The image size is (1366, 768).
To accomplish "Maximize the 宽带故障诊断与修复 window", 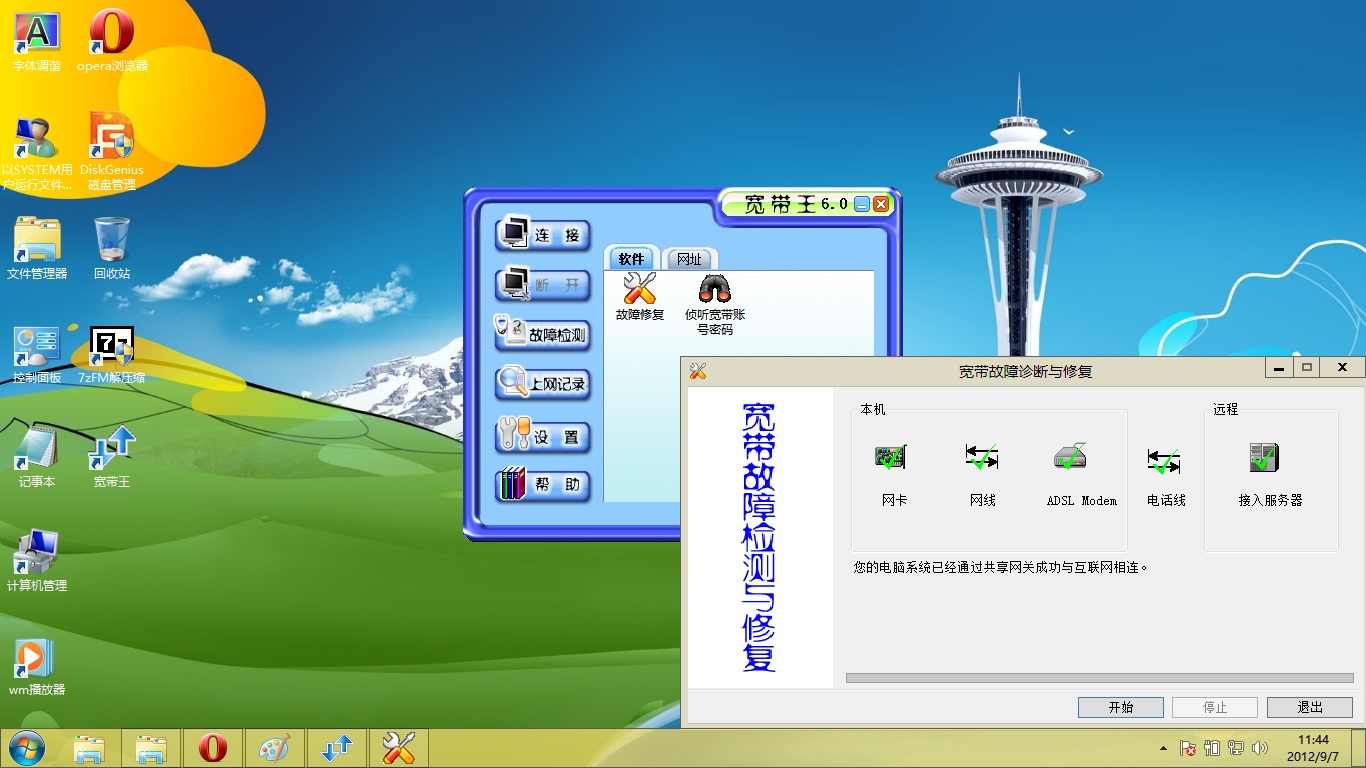I will [1306, 367].
